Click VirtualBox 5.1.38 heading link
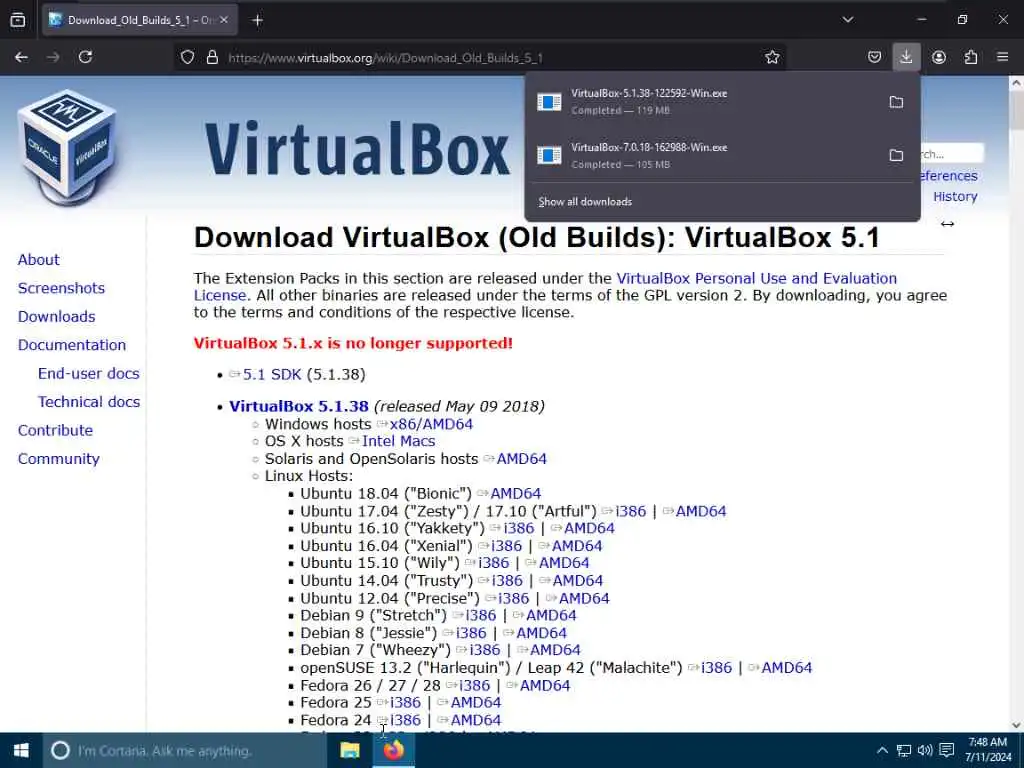Image resolution: width=1024 pixels, height=768 pixels. 298,406
